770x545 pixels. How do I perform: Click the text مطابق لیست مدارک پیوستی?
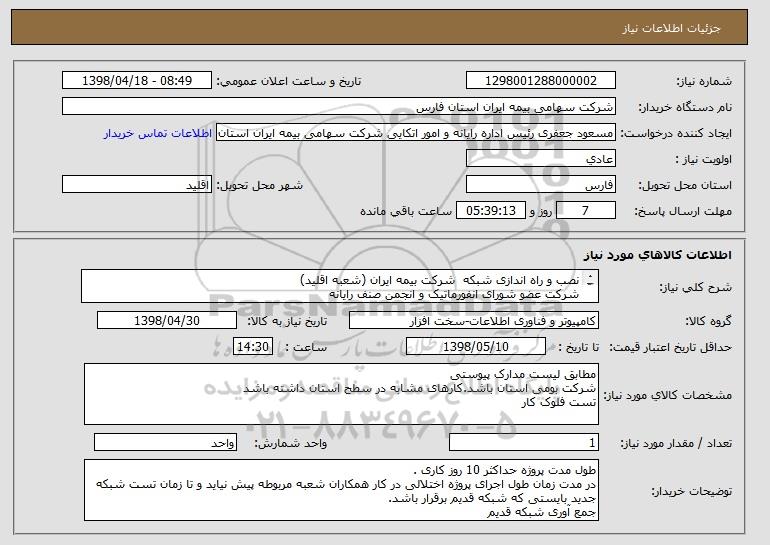pyautogui.click(x=523, y=375)
